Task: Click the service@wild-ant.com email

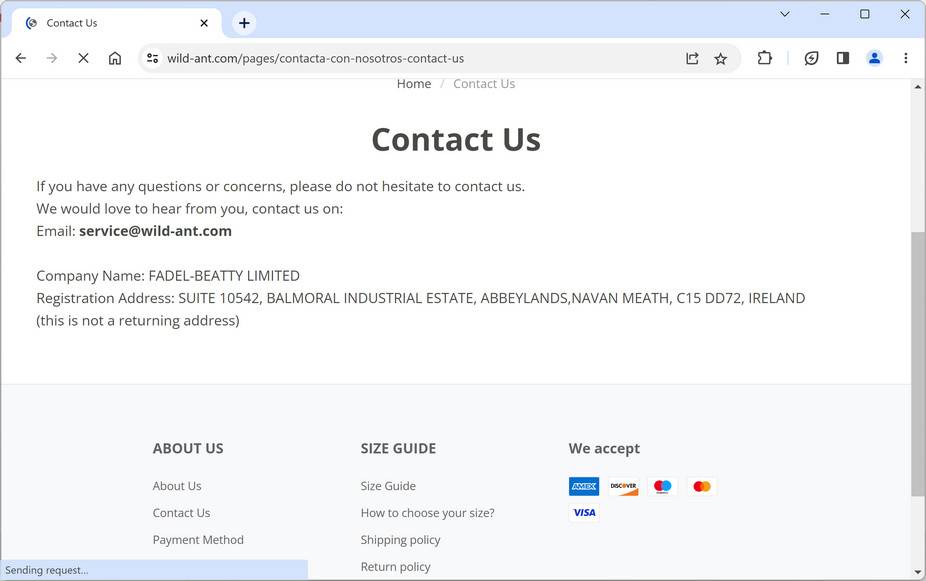Action: 155,231
